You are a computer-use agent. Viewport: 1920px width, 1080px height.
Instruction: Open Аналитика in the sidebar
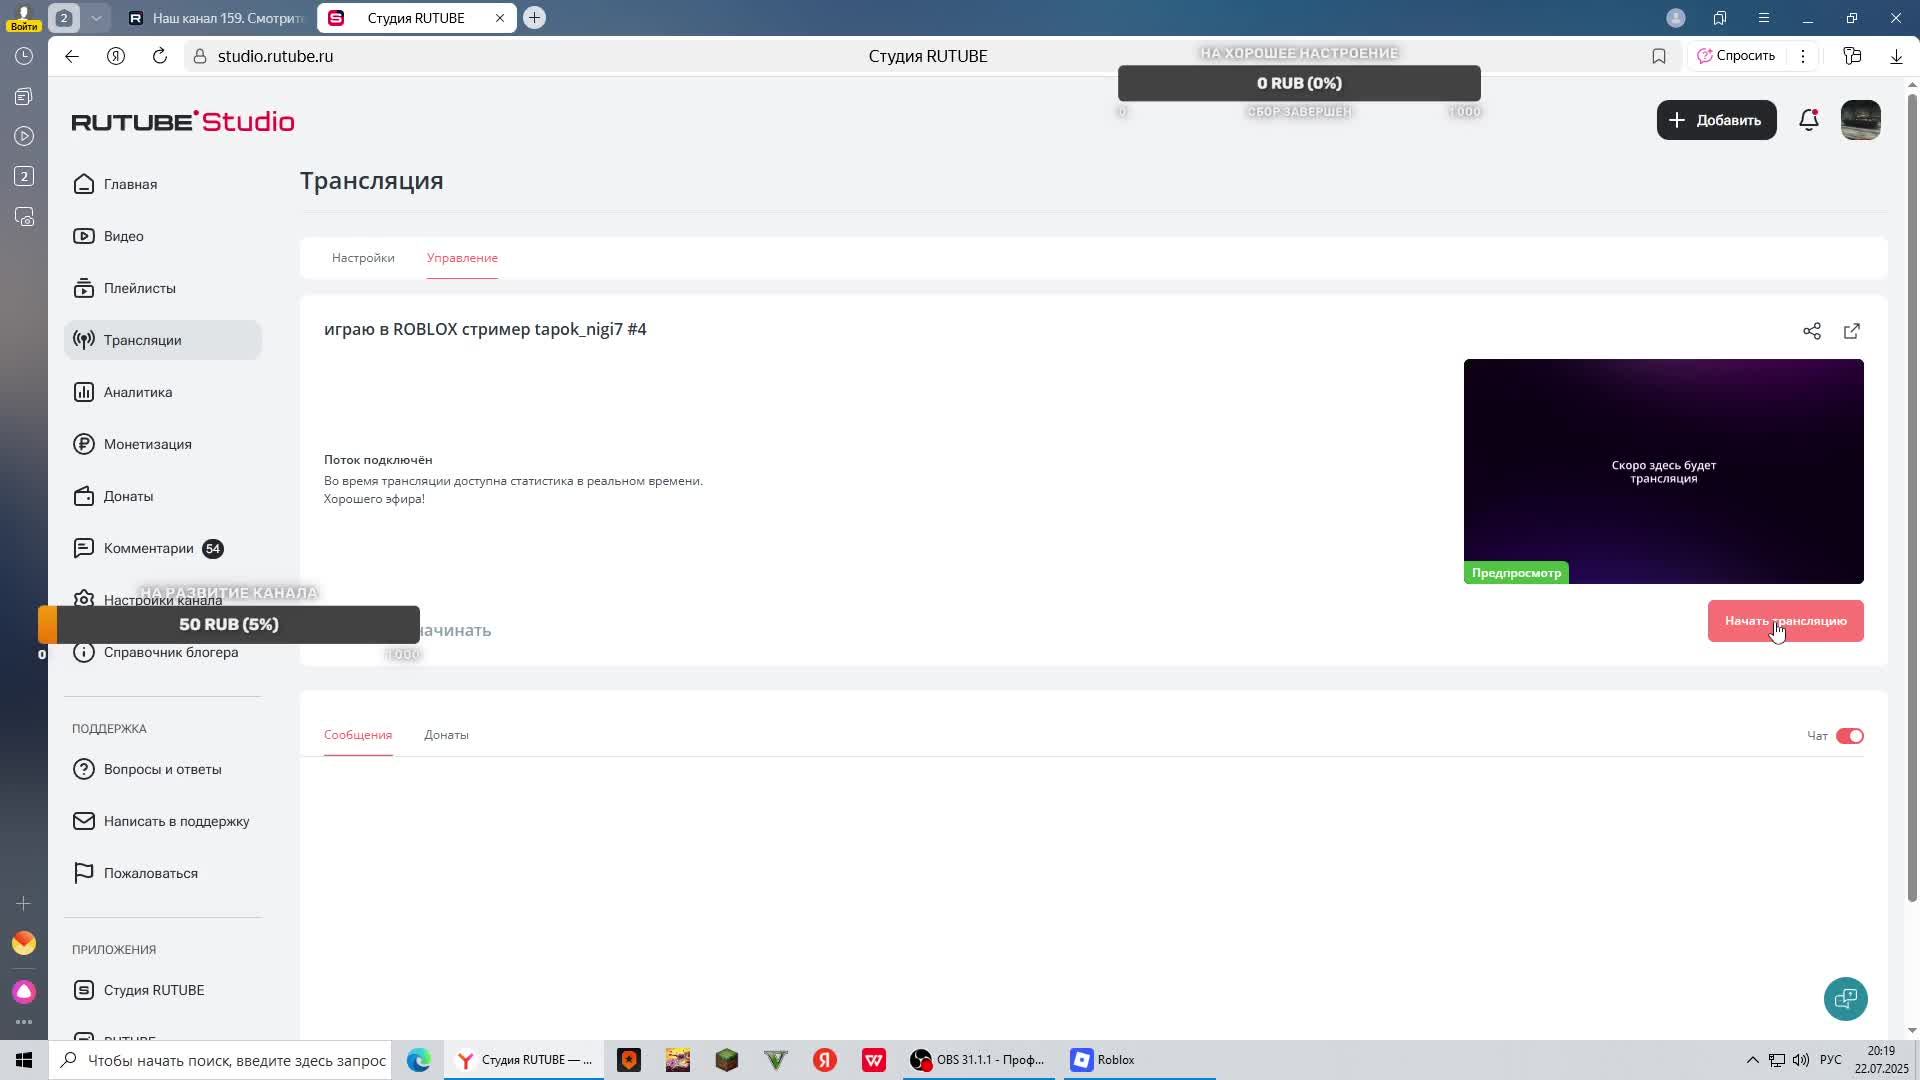[138, 392]
